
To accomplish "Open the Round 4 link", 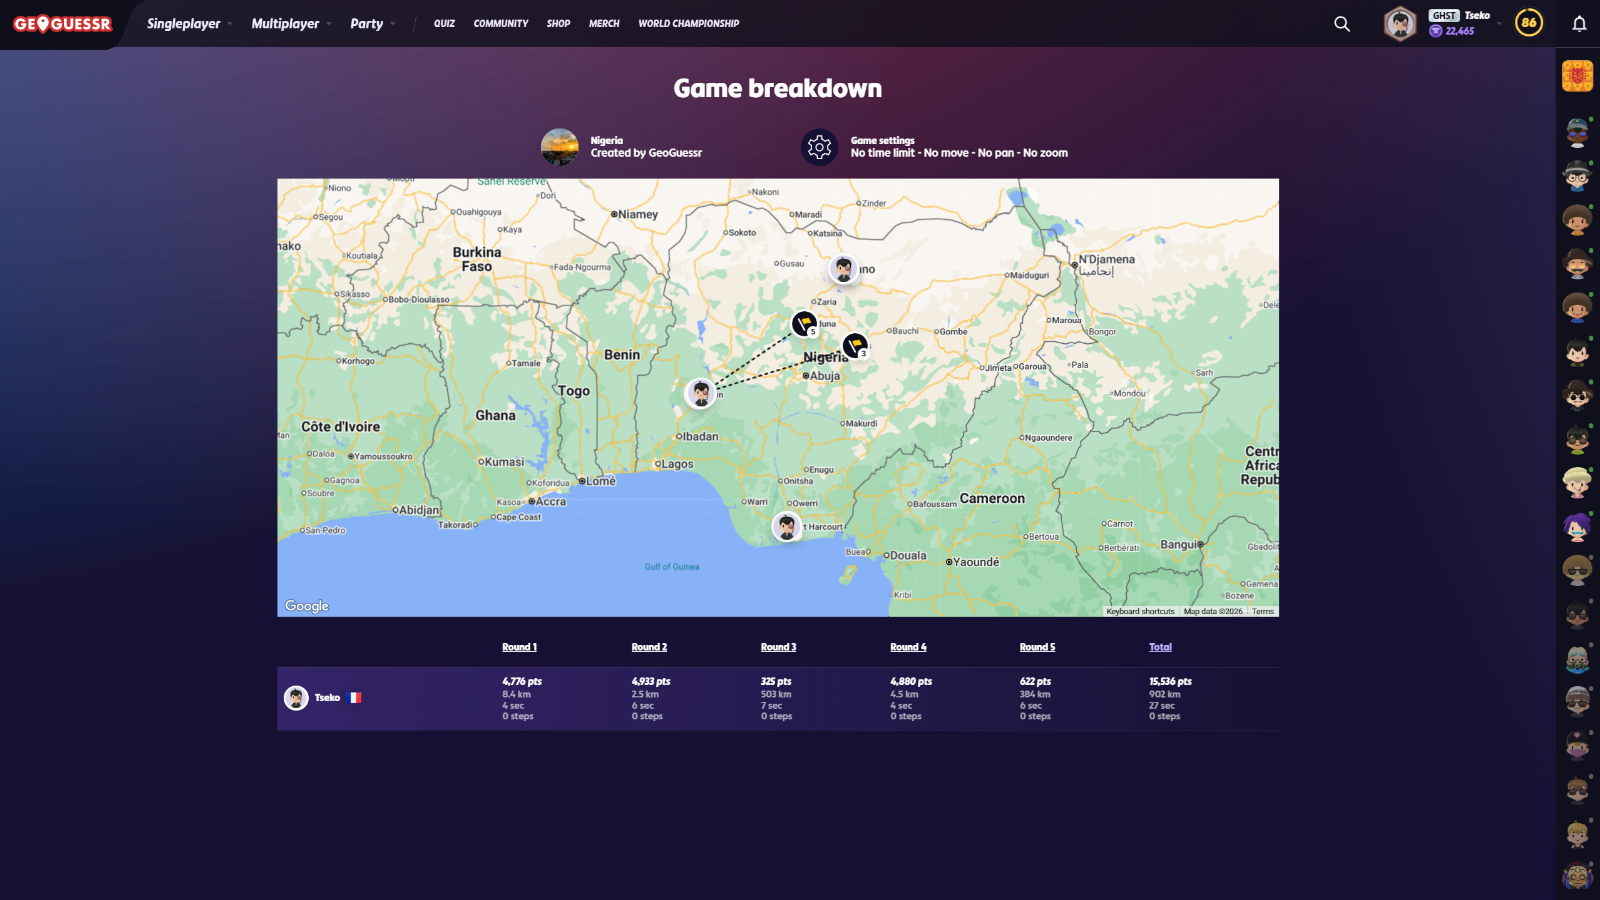I will pyautogui.click(x=908, y=647).
